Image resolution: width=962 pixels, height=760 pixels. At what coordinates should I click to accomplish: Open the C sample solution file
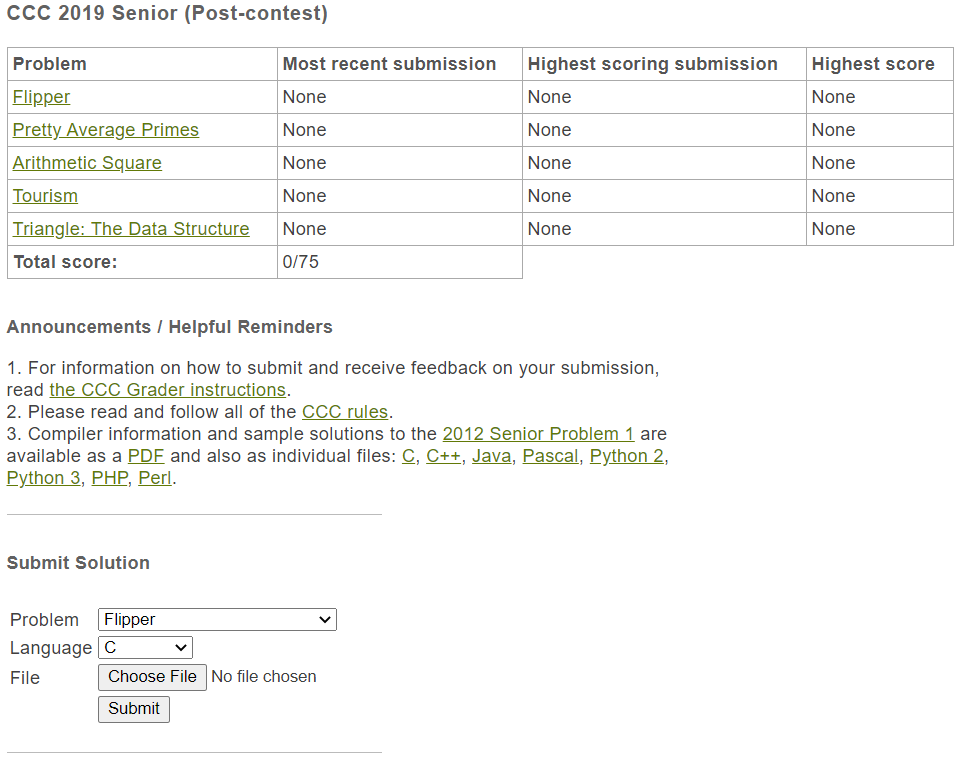[408, 456]
